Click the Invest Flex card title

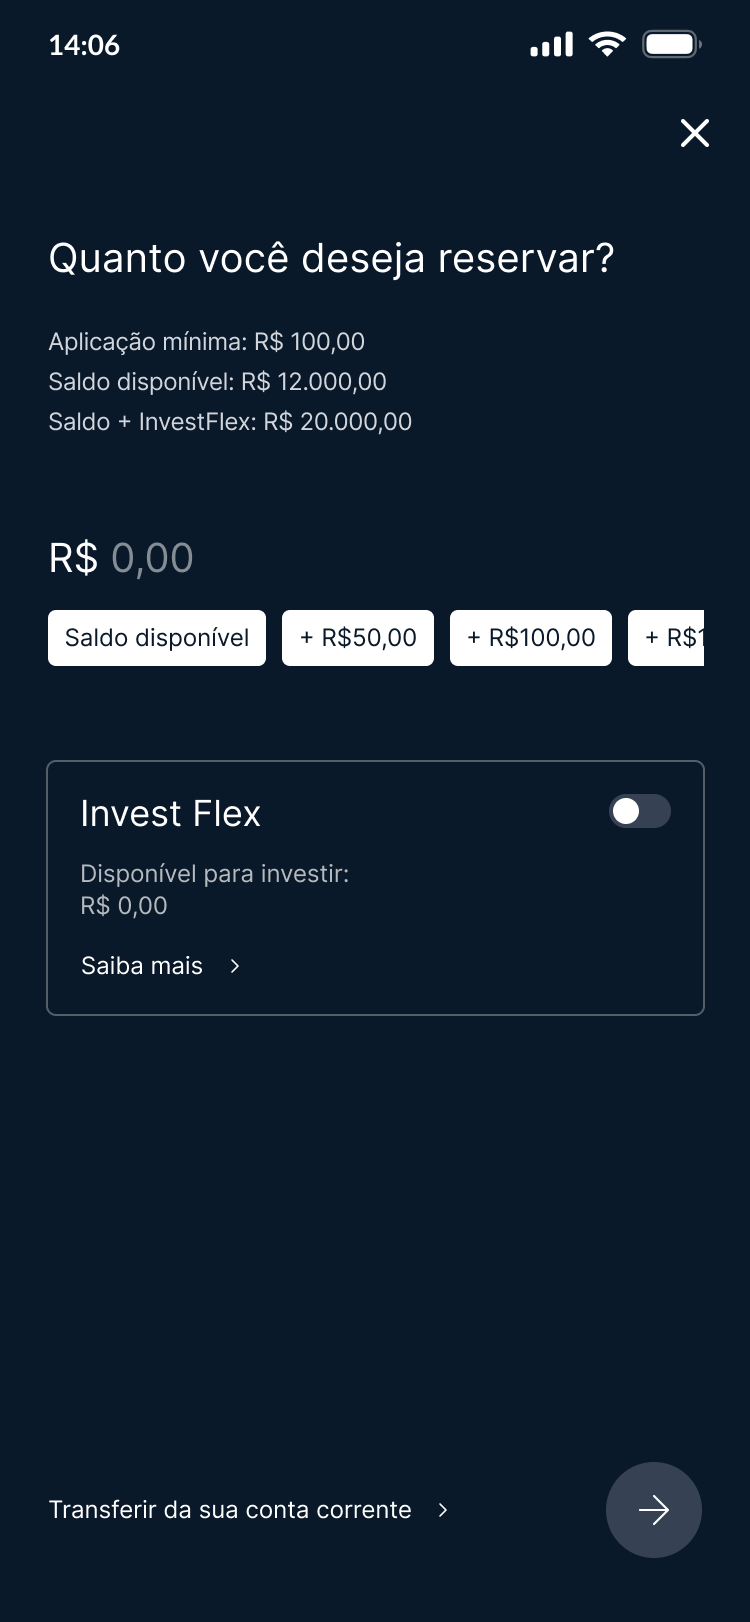[171, 814]
